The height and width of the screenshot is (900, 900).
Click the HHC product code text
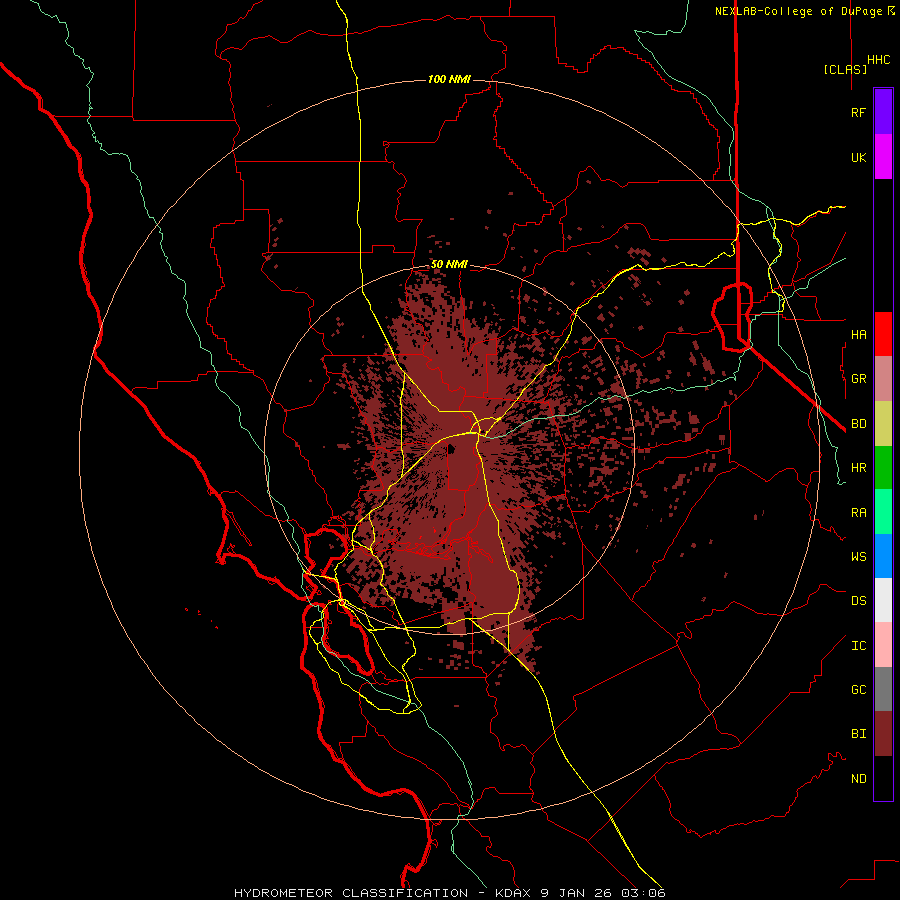click(878, 60)
